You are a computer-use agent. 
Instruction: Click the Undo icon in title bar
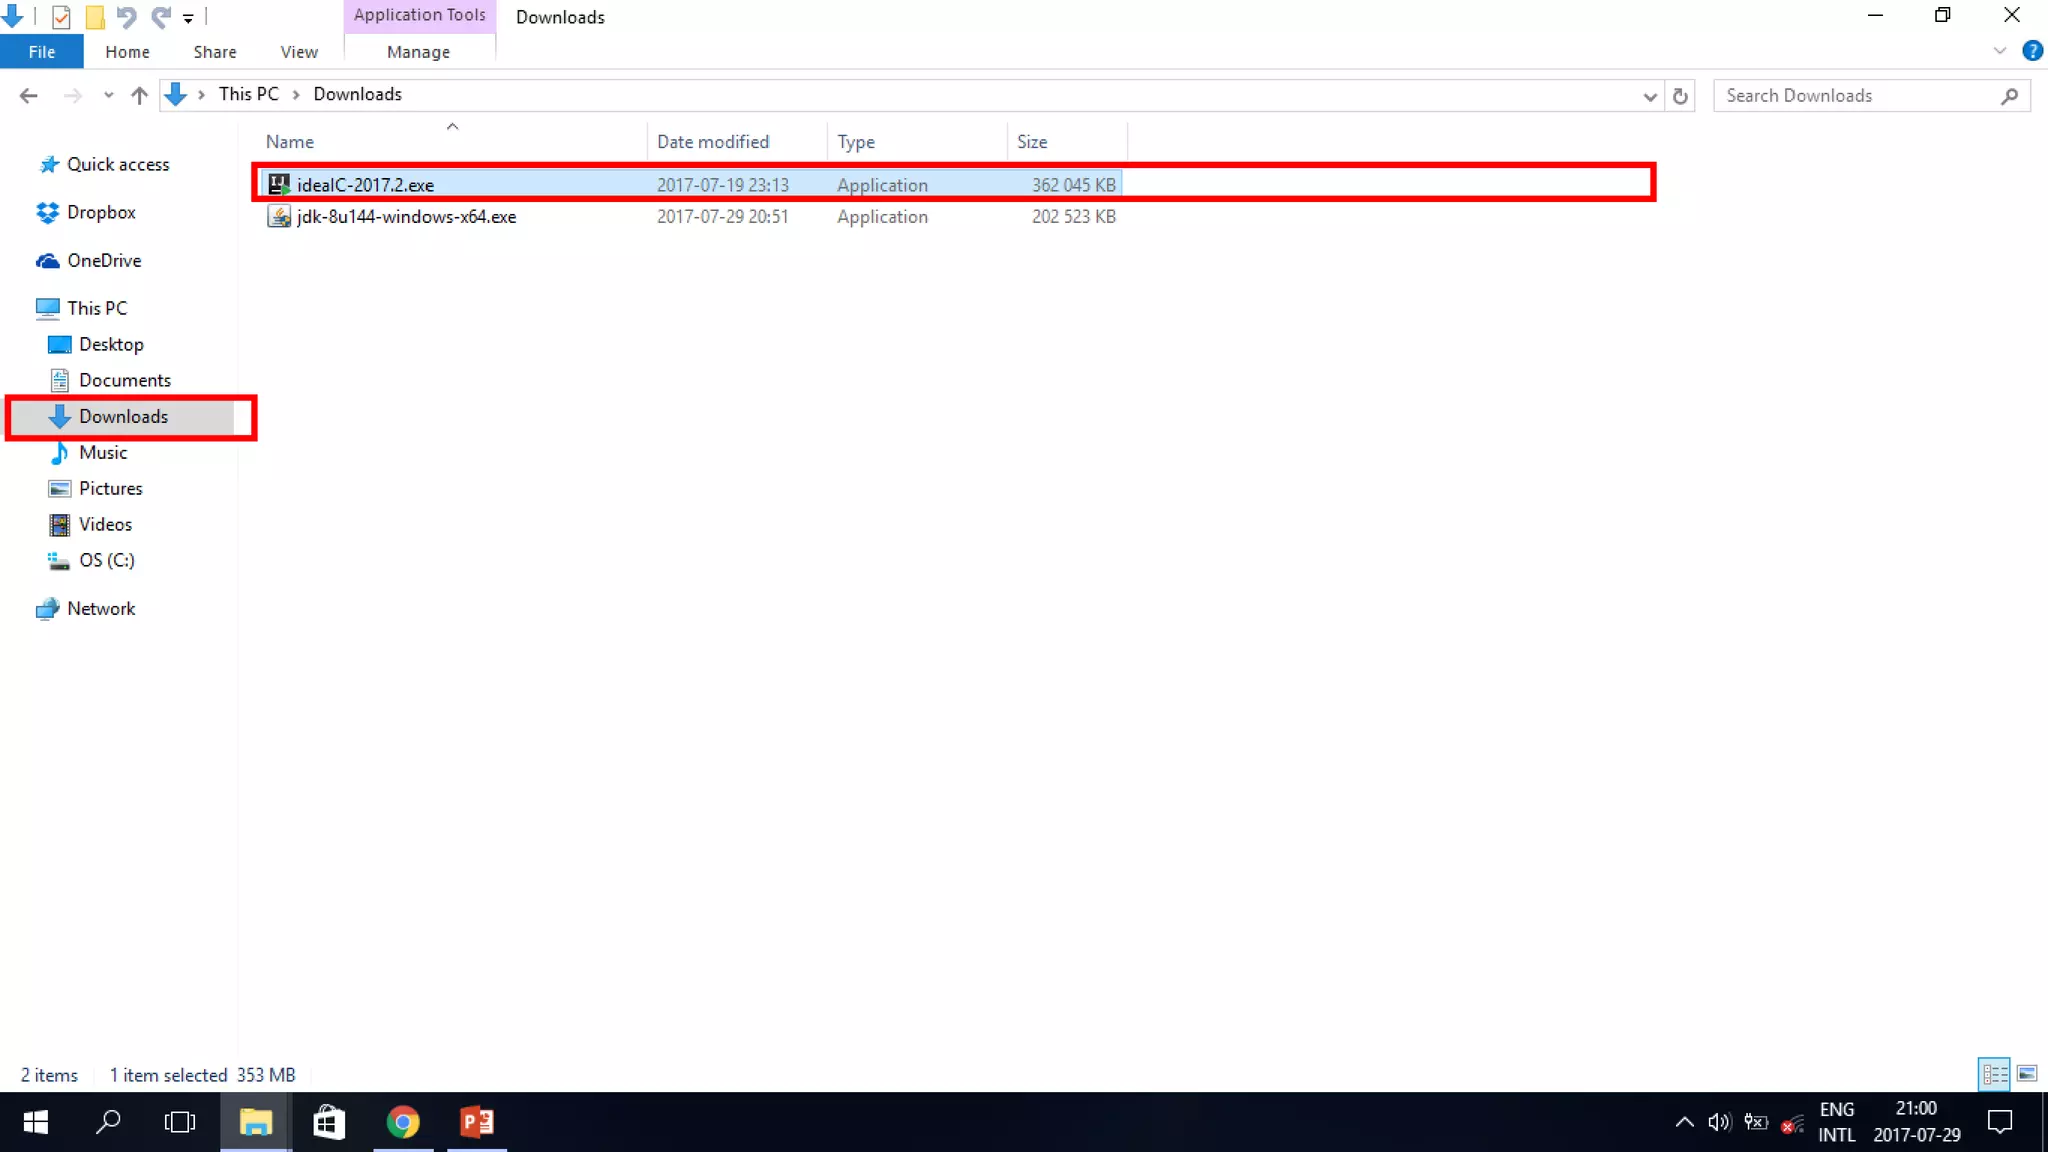(x=126, y=17)
